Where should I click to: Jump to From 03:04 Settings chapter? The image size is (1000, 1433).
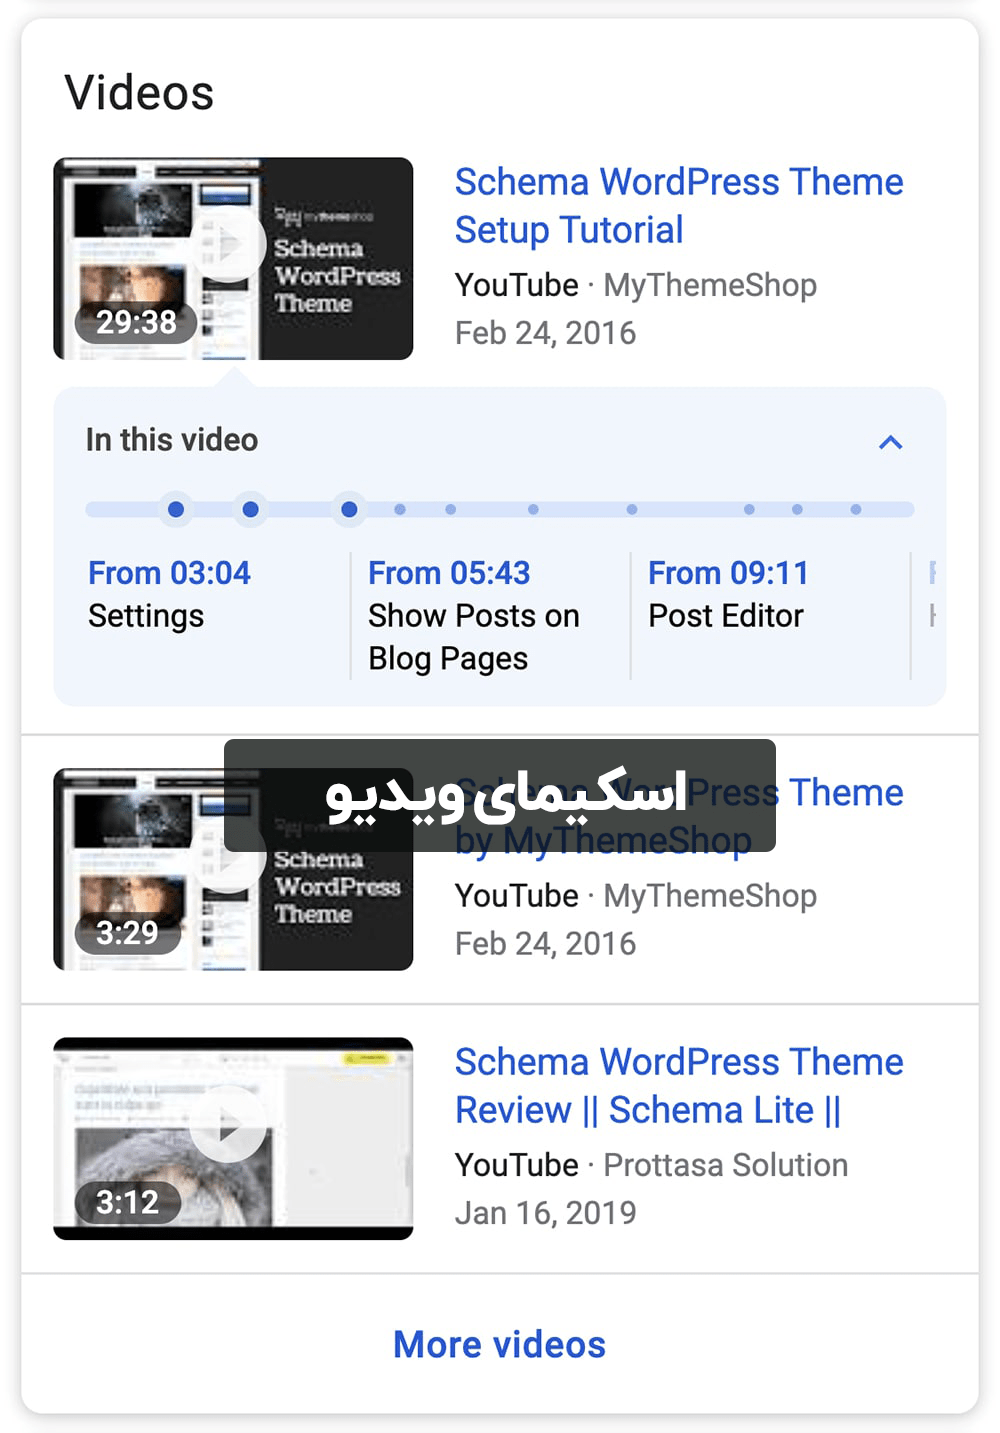pyautogui.click(x=169, y=594)
